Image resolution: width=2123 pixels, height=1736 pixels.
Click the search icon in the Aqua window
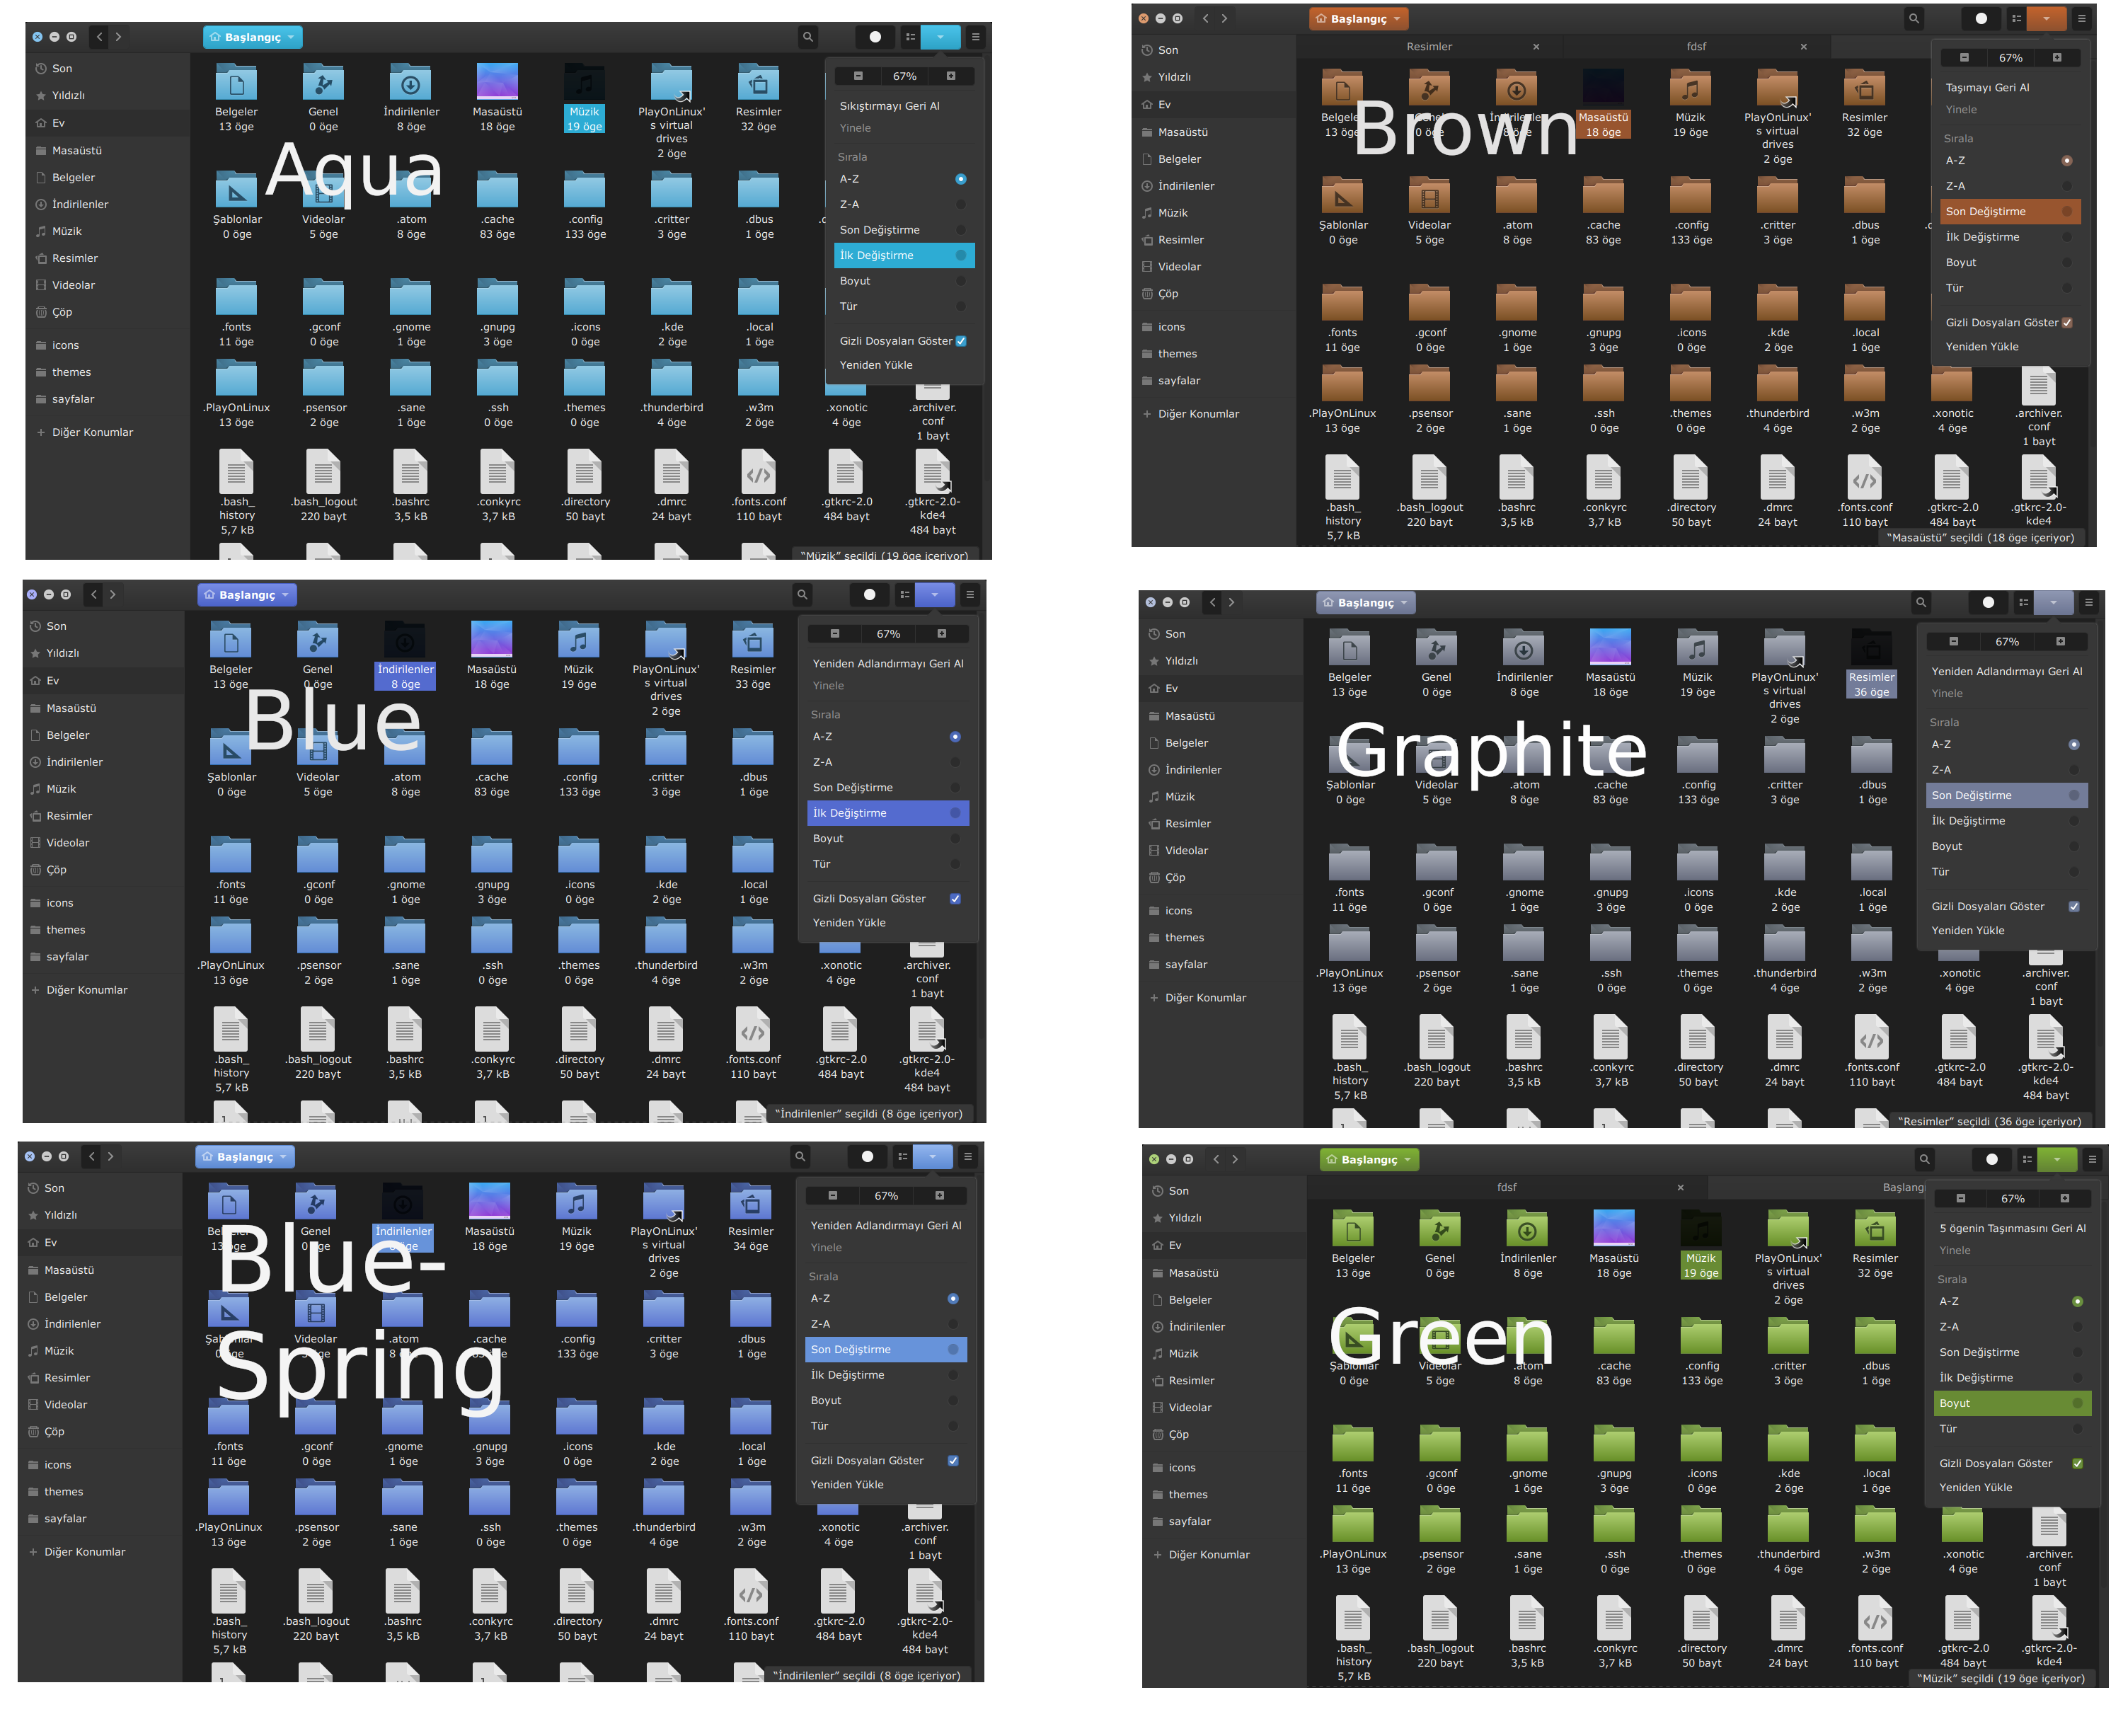click(x=807, y=37)
